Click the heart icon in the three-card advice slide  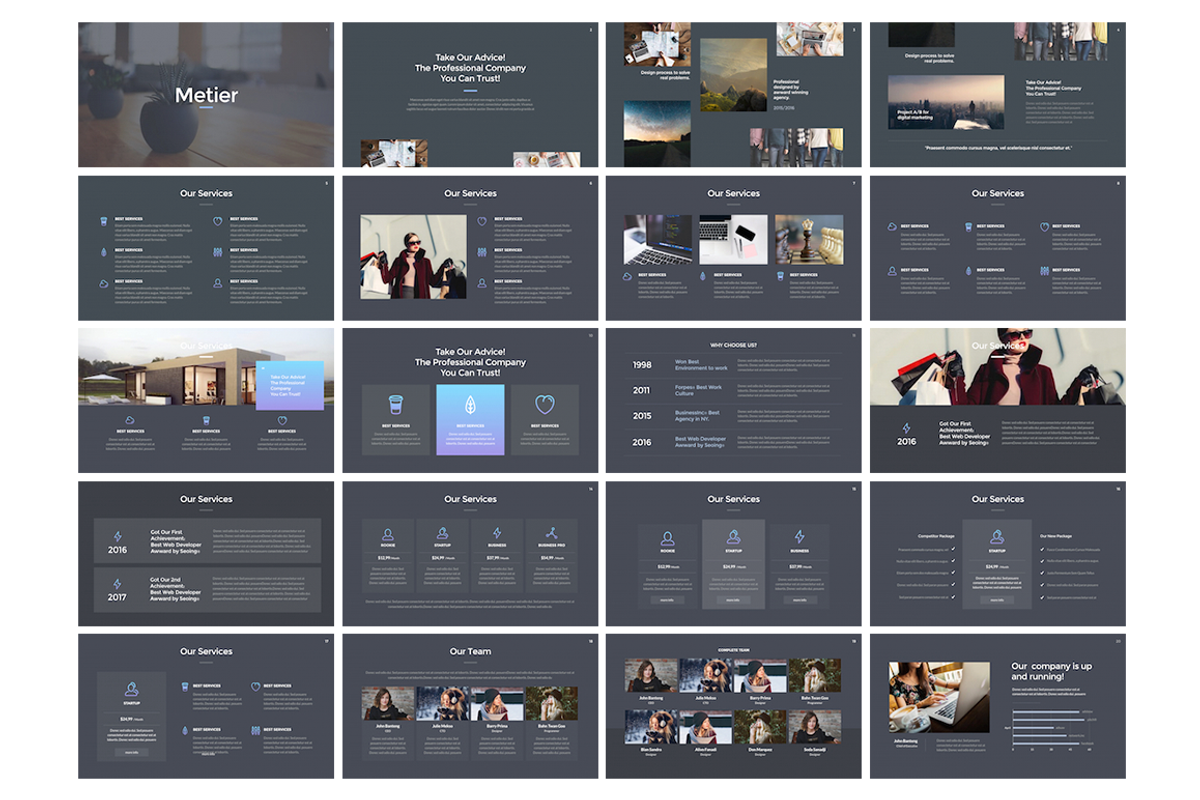tap(545, 405)
